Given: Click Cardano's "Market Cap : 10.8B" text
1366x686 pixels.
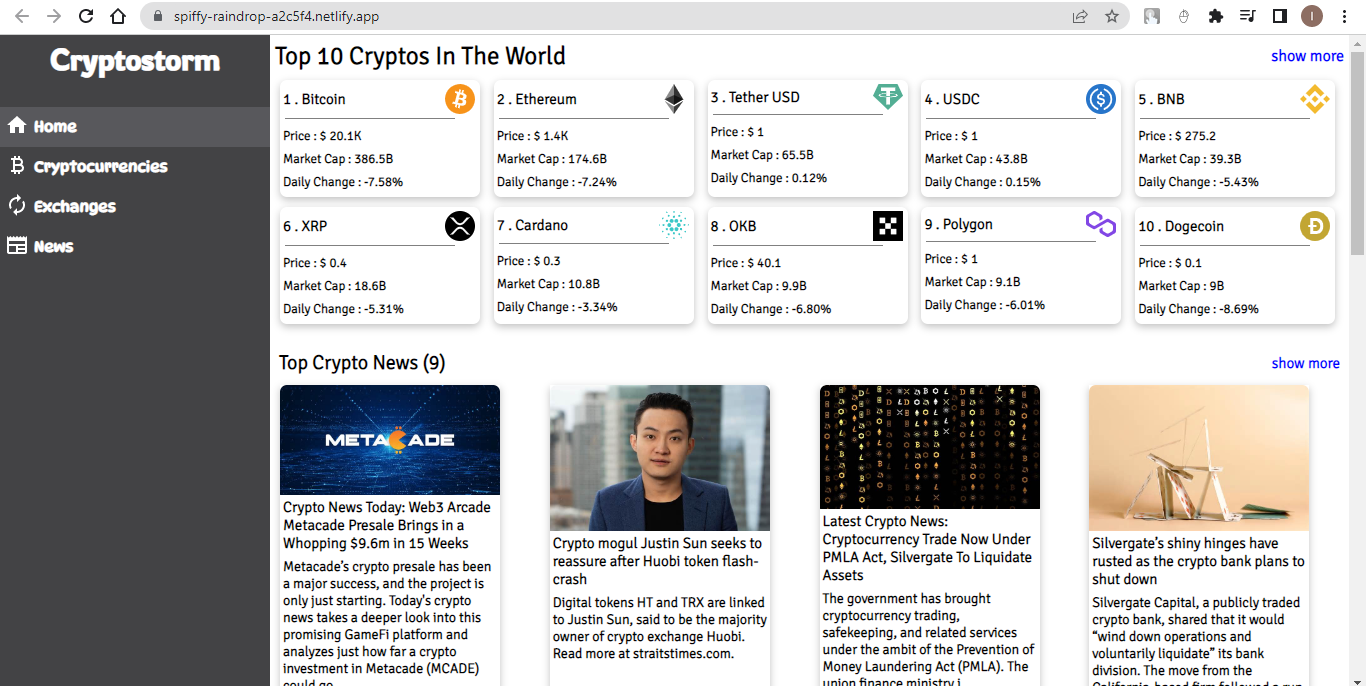Looking at the screenshot, I should pyautogui.click(x=548, y=284).
